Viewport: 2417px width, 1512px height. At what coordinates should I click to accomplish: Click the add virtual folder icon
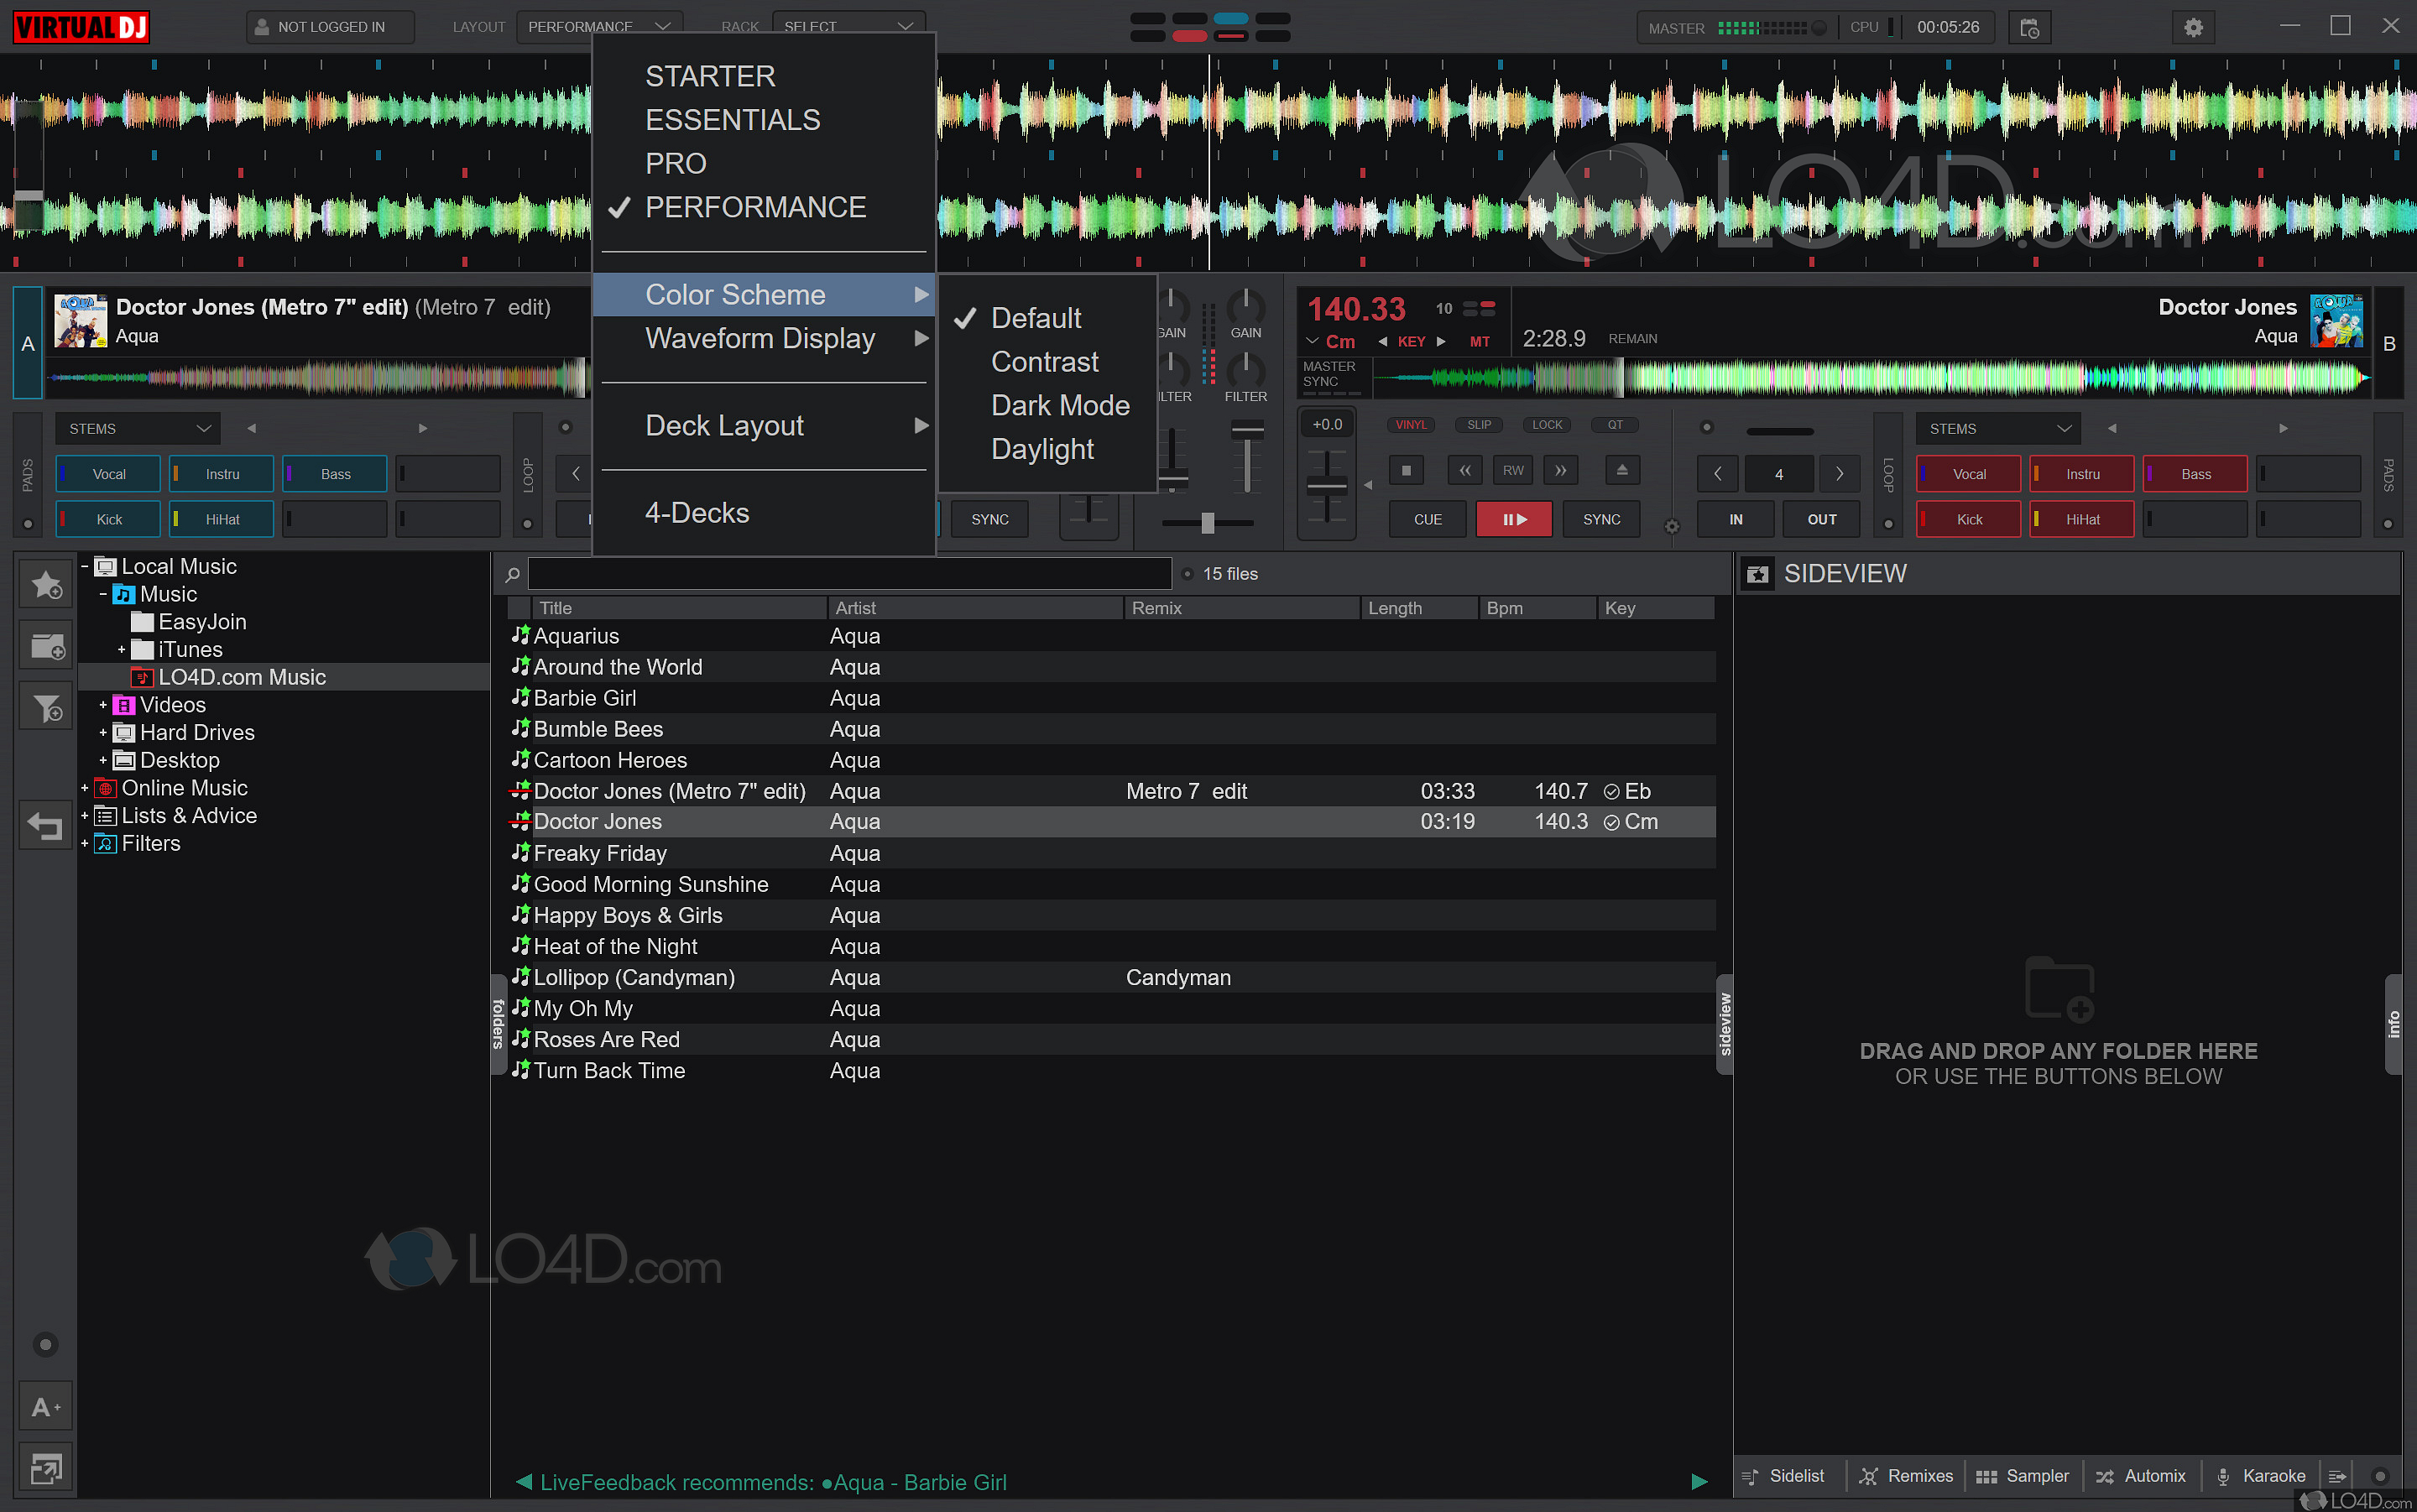[x=46, y=647]
